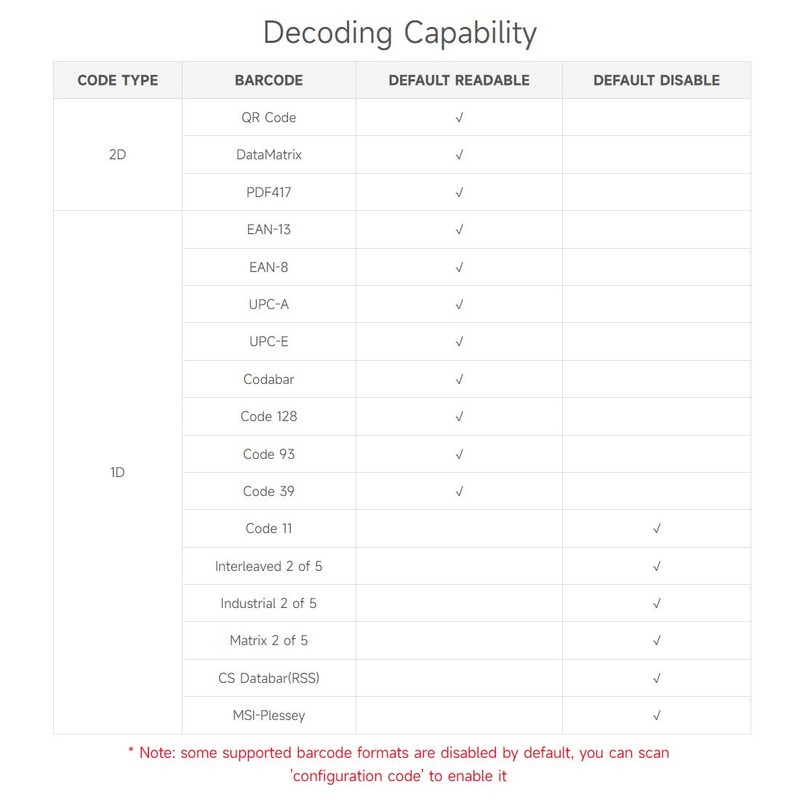This screenshot has height=800, width=800.
Task: Select the 2D code type cell
Action: (117, 155)
